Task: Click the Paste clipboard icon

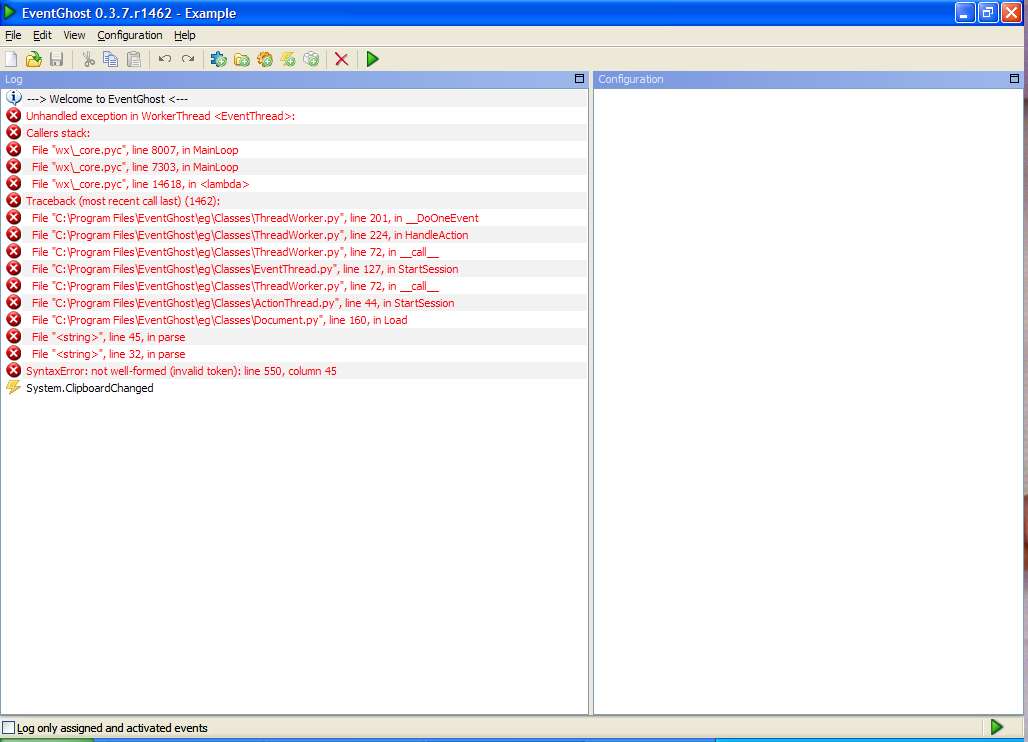Action: (134, 59)
